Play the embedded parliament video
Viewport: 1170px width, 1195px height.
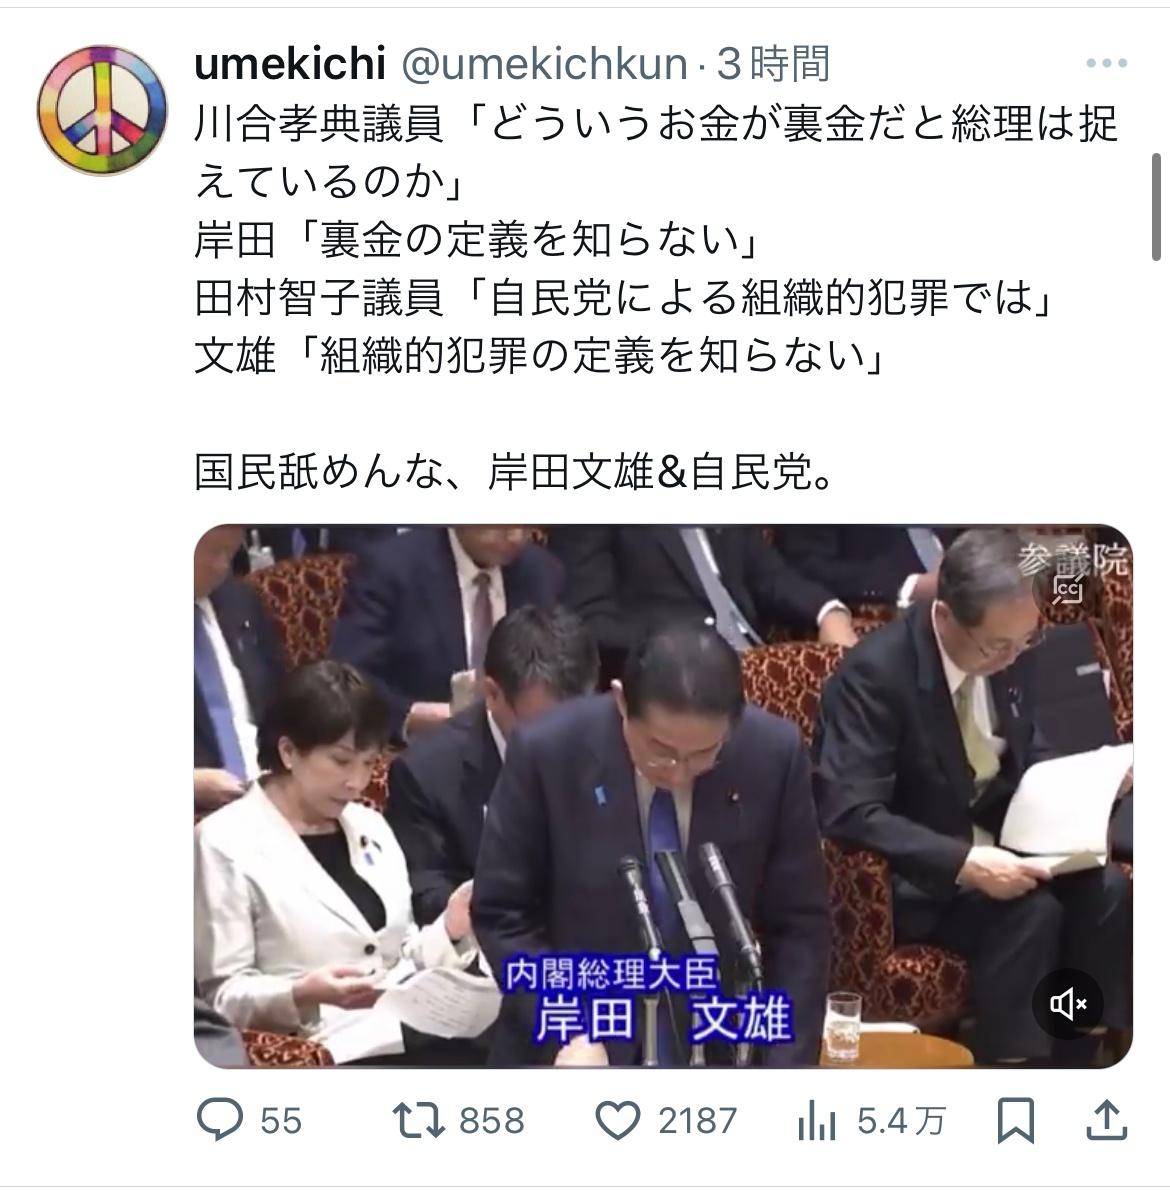pyautogui.click(x=663, y=796)
